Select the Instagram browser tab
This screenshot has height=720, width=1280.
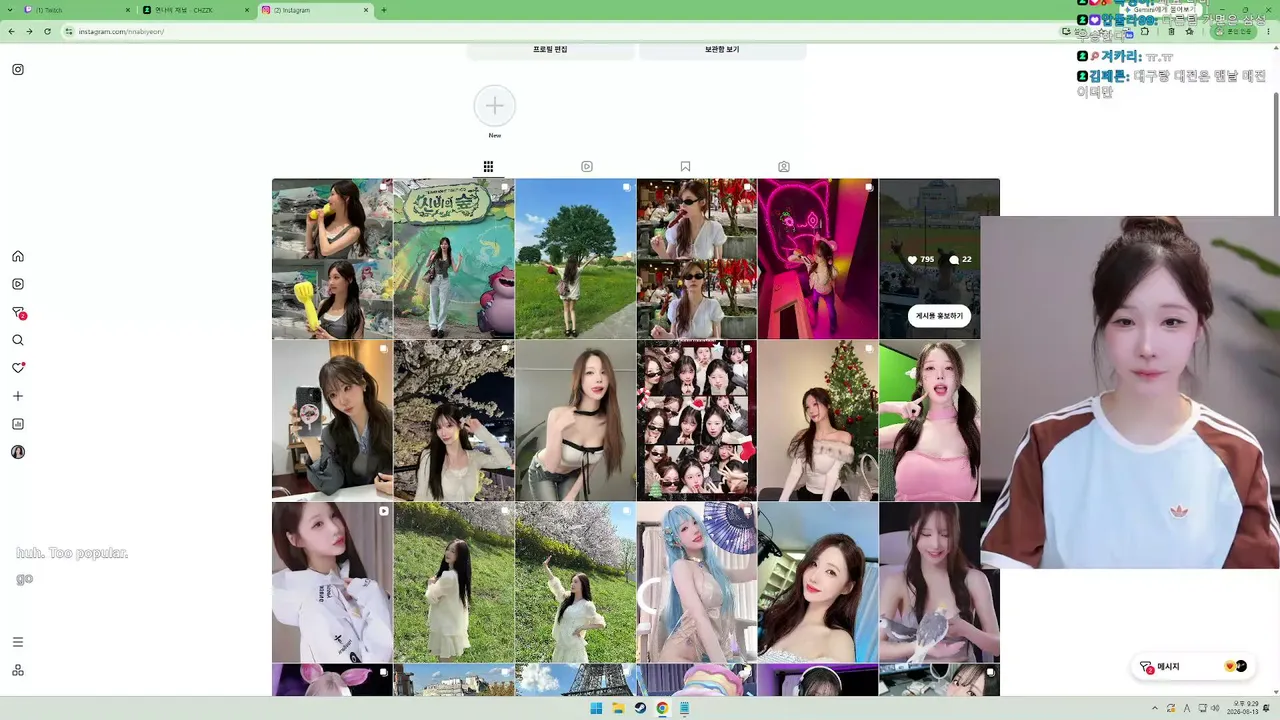coord(313,10)
